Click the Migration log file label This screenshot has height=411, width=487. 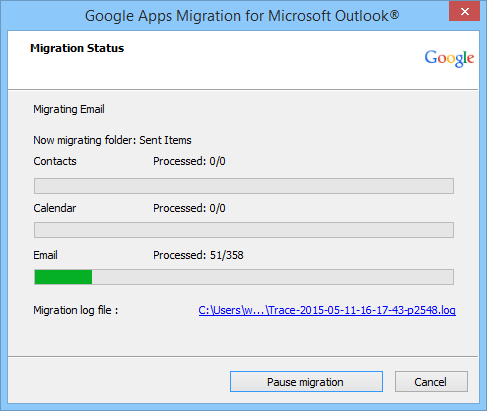coord(76,310)
